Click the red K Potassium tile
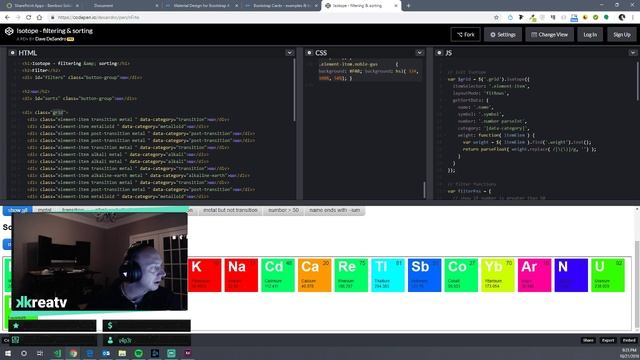The width and height of the screenshot is (640, 360). [x=204, y=275]
